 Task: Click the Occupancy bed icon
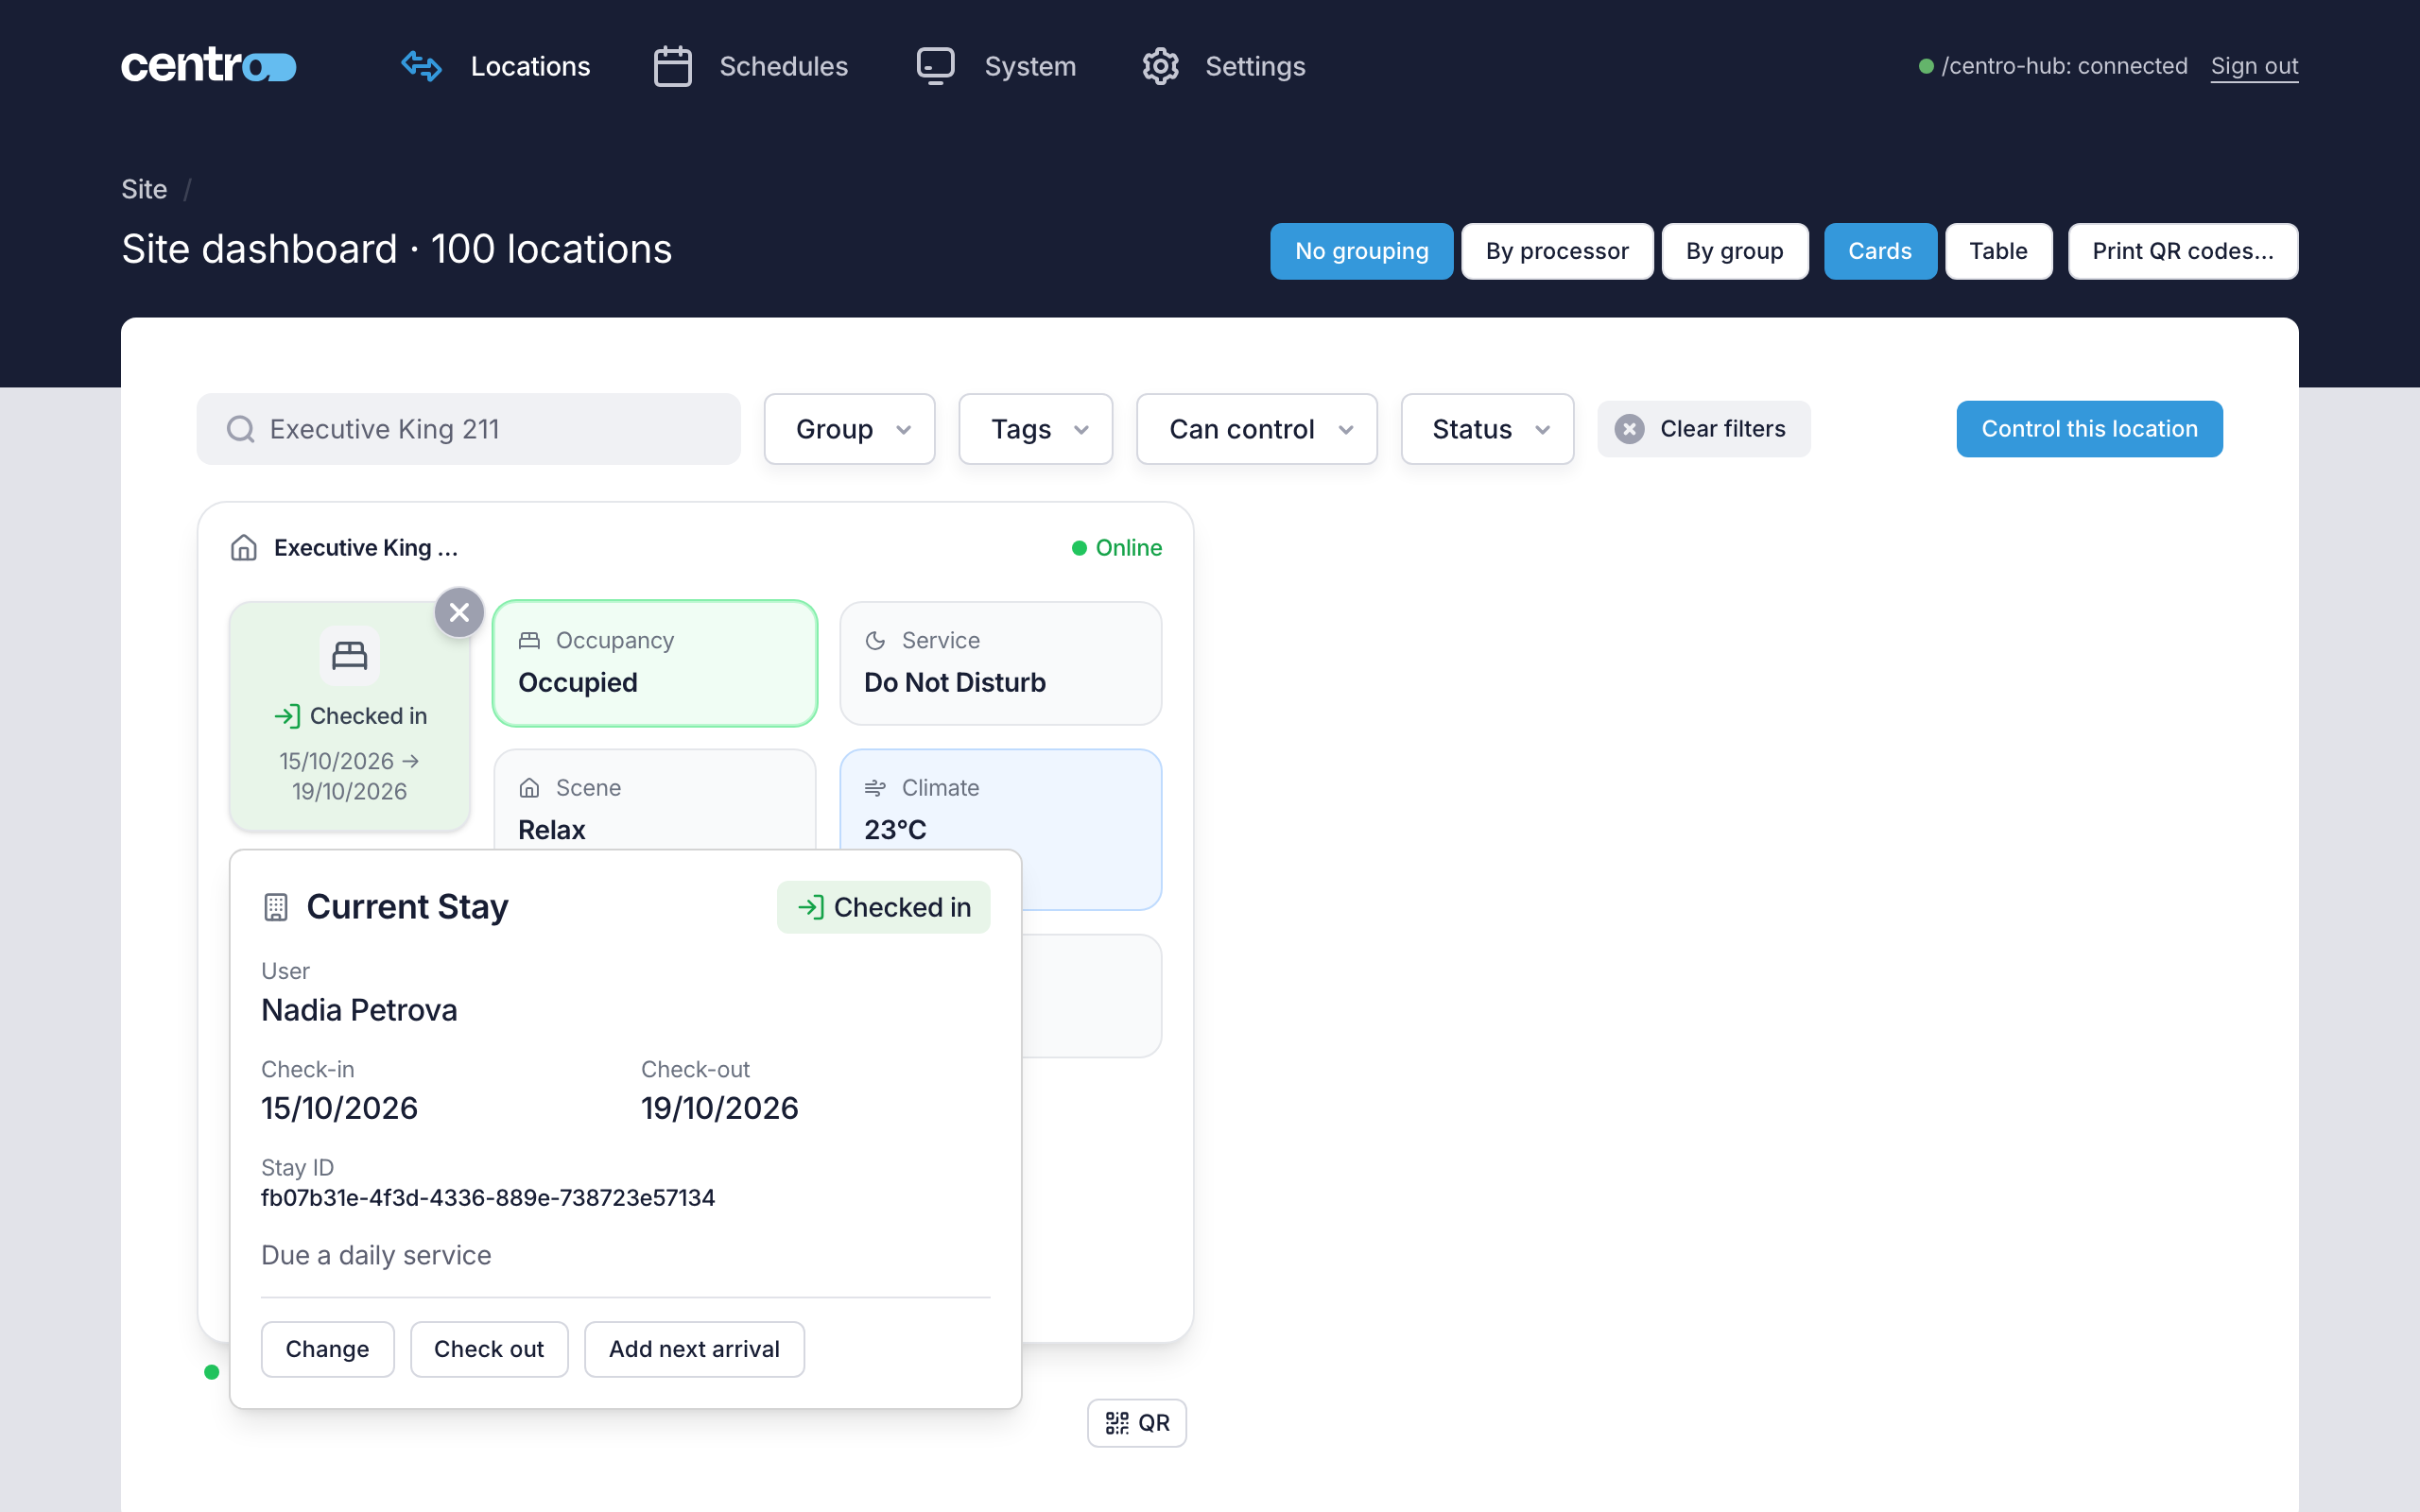529,641
